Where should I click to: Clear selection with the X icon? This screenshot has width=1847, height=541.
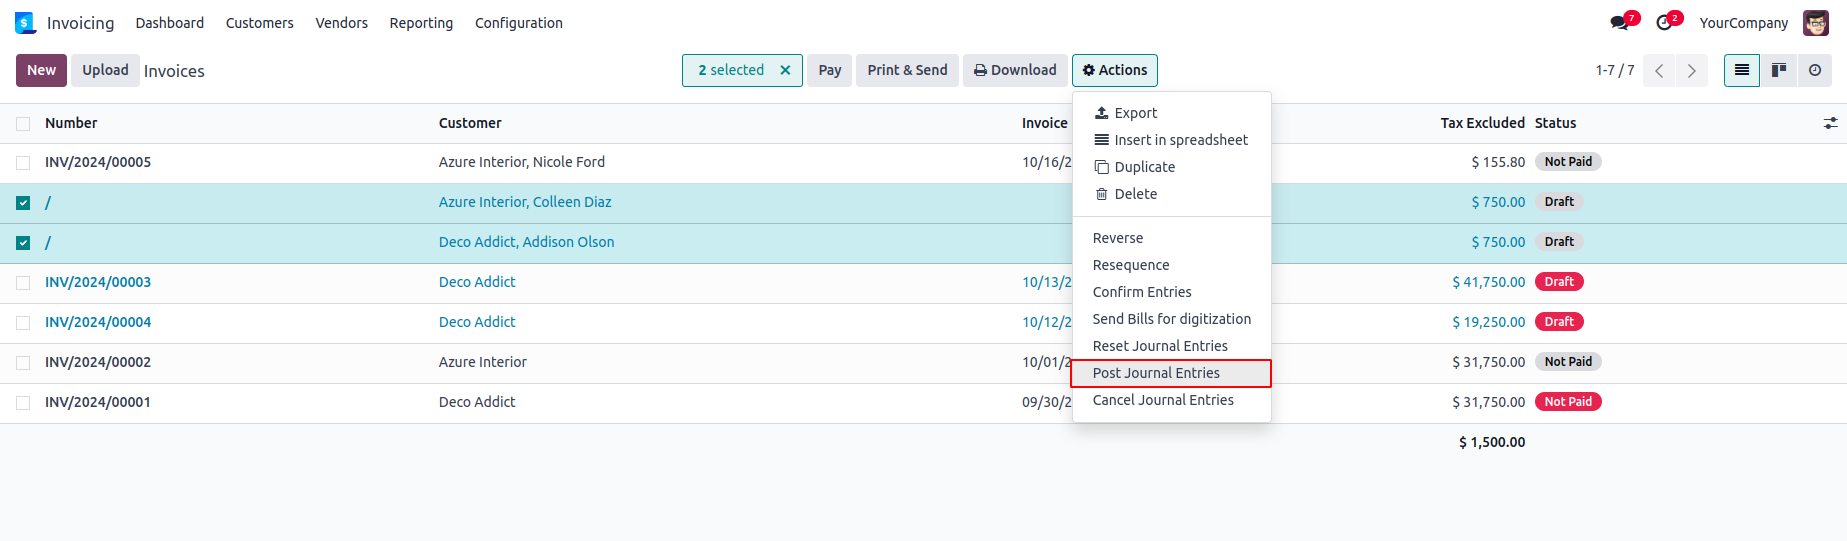(x=785, y=70)
